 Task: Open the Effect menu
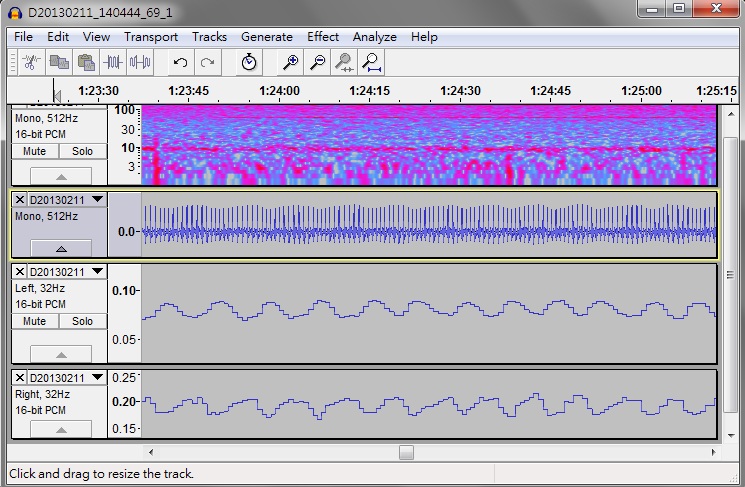[323, 37]
